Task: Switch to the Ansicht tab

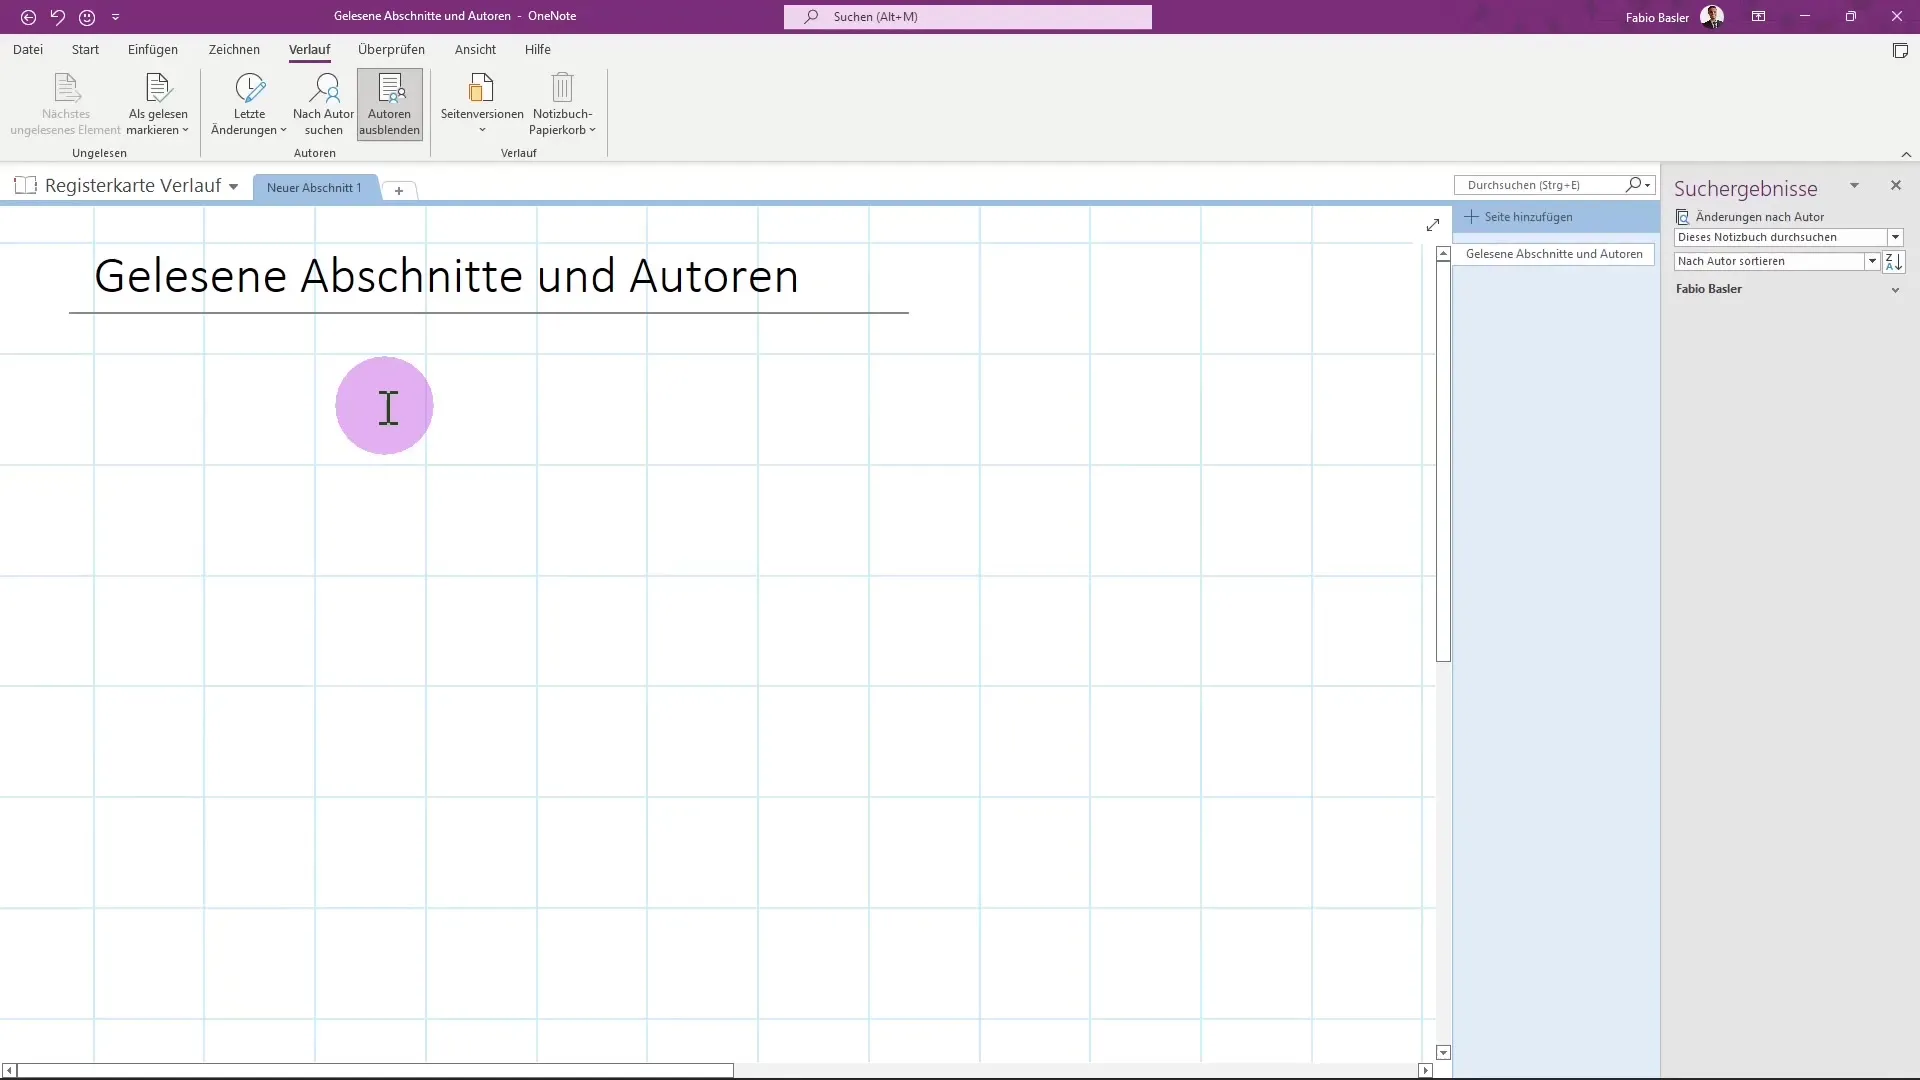Action: point(475,49)
